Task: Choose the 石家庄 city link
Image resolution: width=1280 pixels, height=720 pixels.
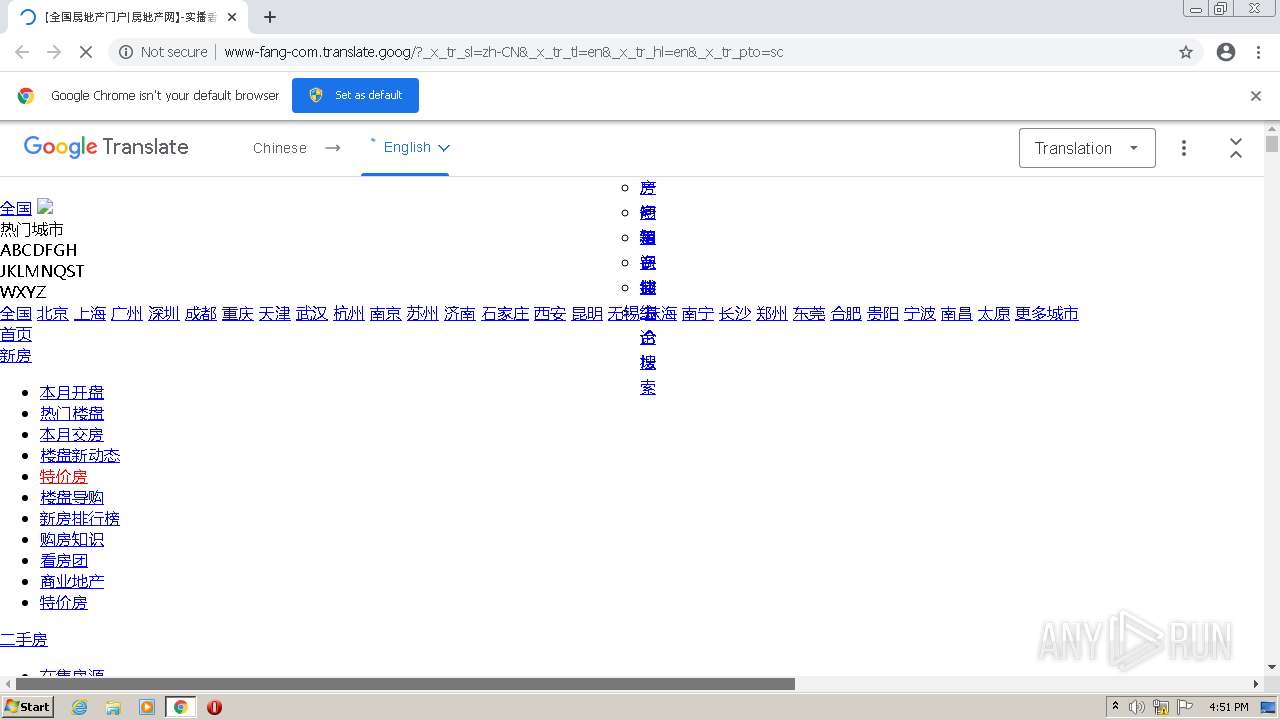Action: tap(505, 314)
